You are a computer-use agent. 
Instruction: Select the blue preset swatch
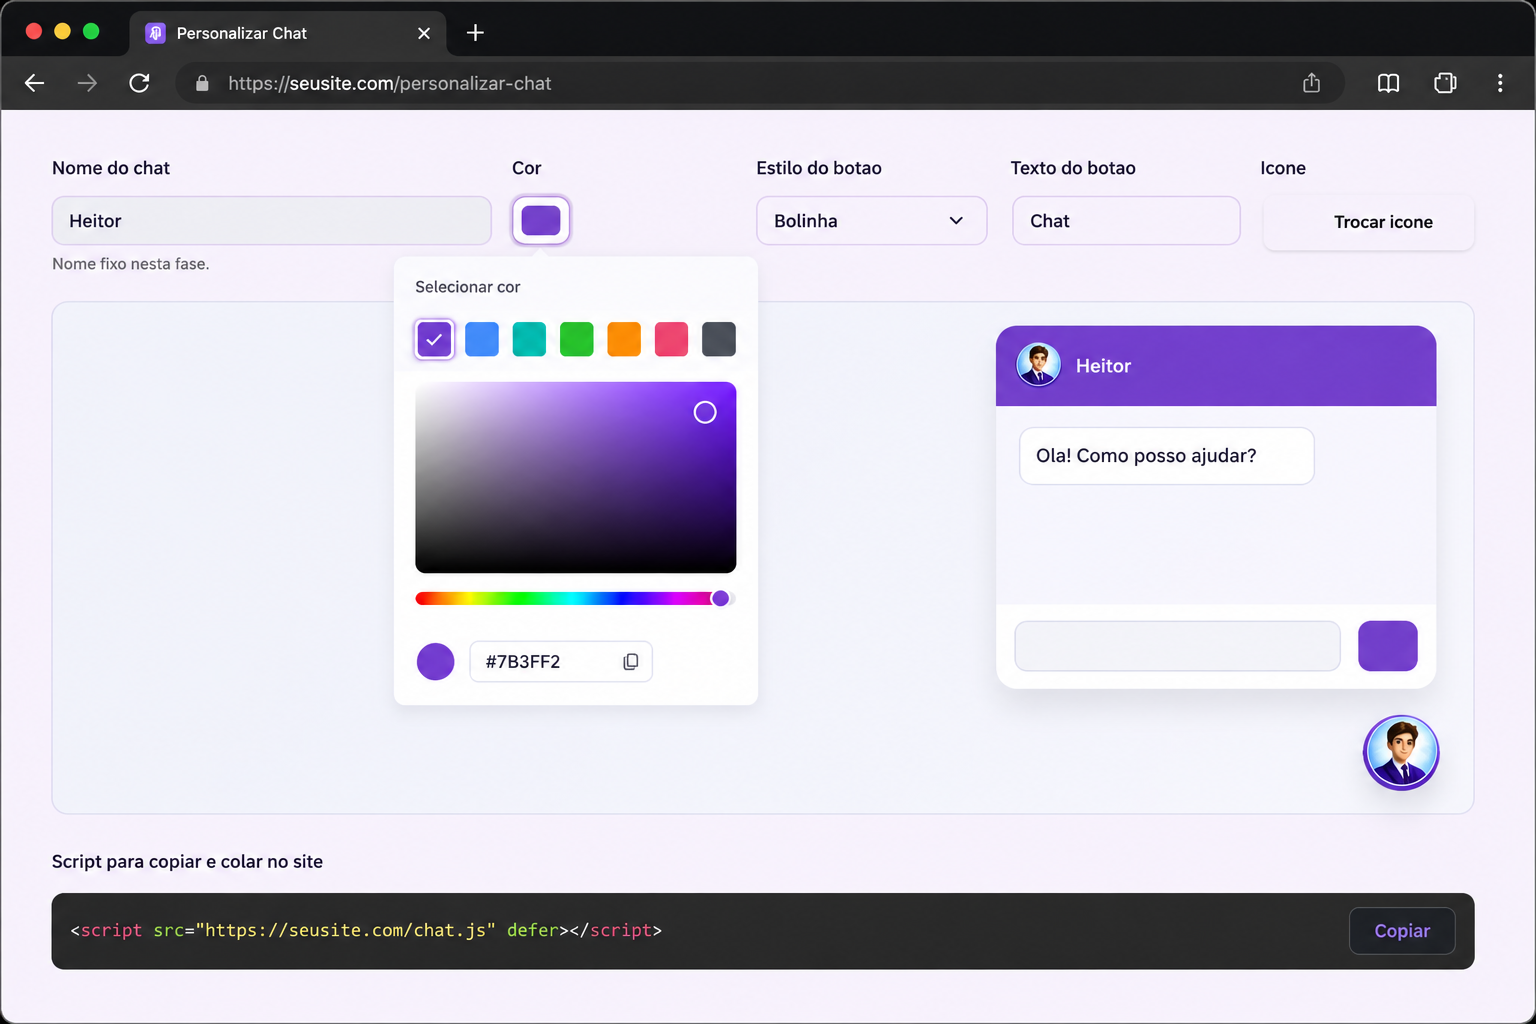[x=482, y=339]
